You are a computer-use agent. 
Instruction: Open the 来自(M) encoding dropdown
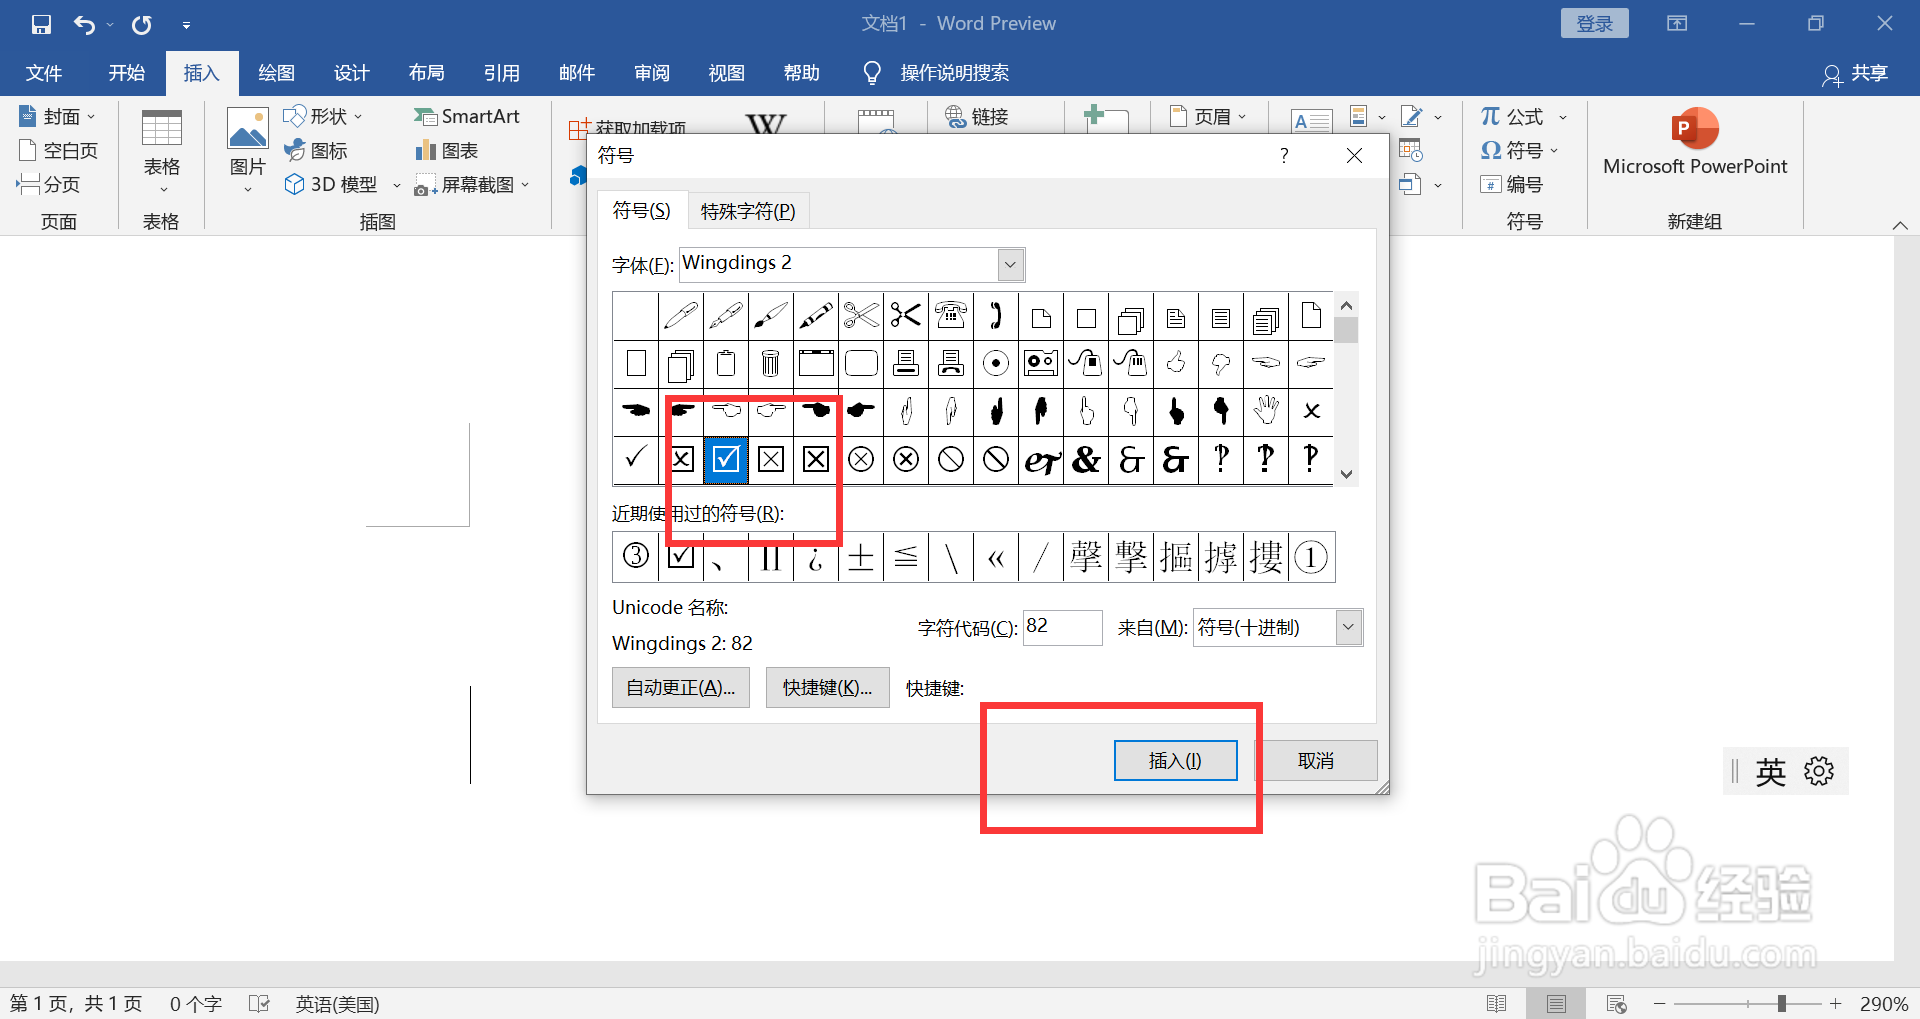click(1349, 627)
